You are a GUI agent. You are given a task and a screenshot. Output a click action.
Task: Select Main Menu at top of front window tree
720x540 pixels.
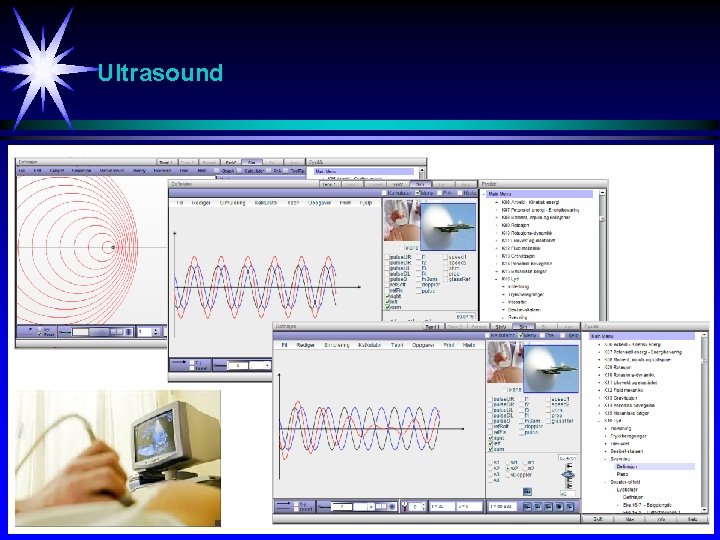[642, 336]
